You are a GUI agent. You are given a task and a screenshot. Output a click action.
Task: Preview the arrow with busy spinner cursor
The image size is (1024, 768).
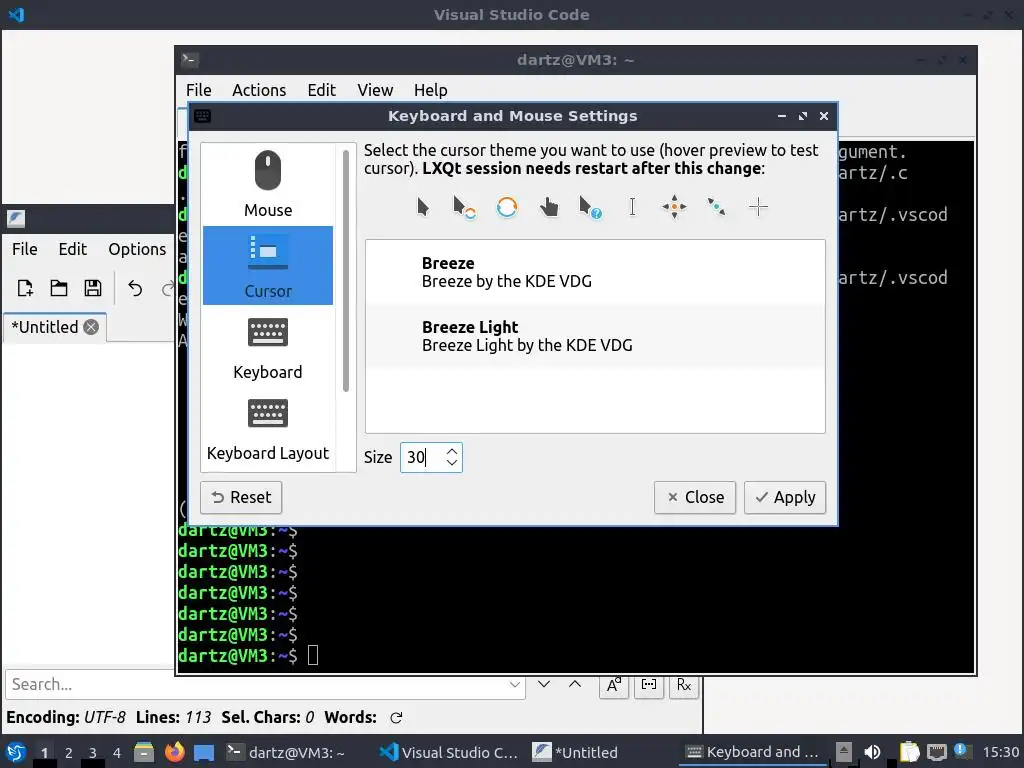click(464, 208)
